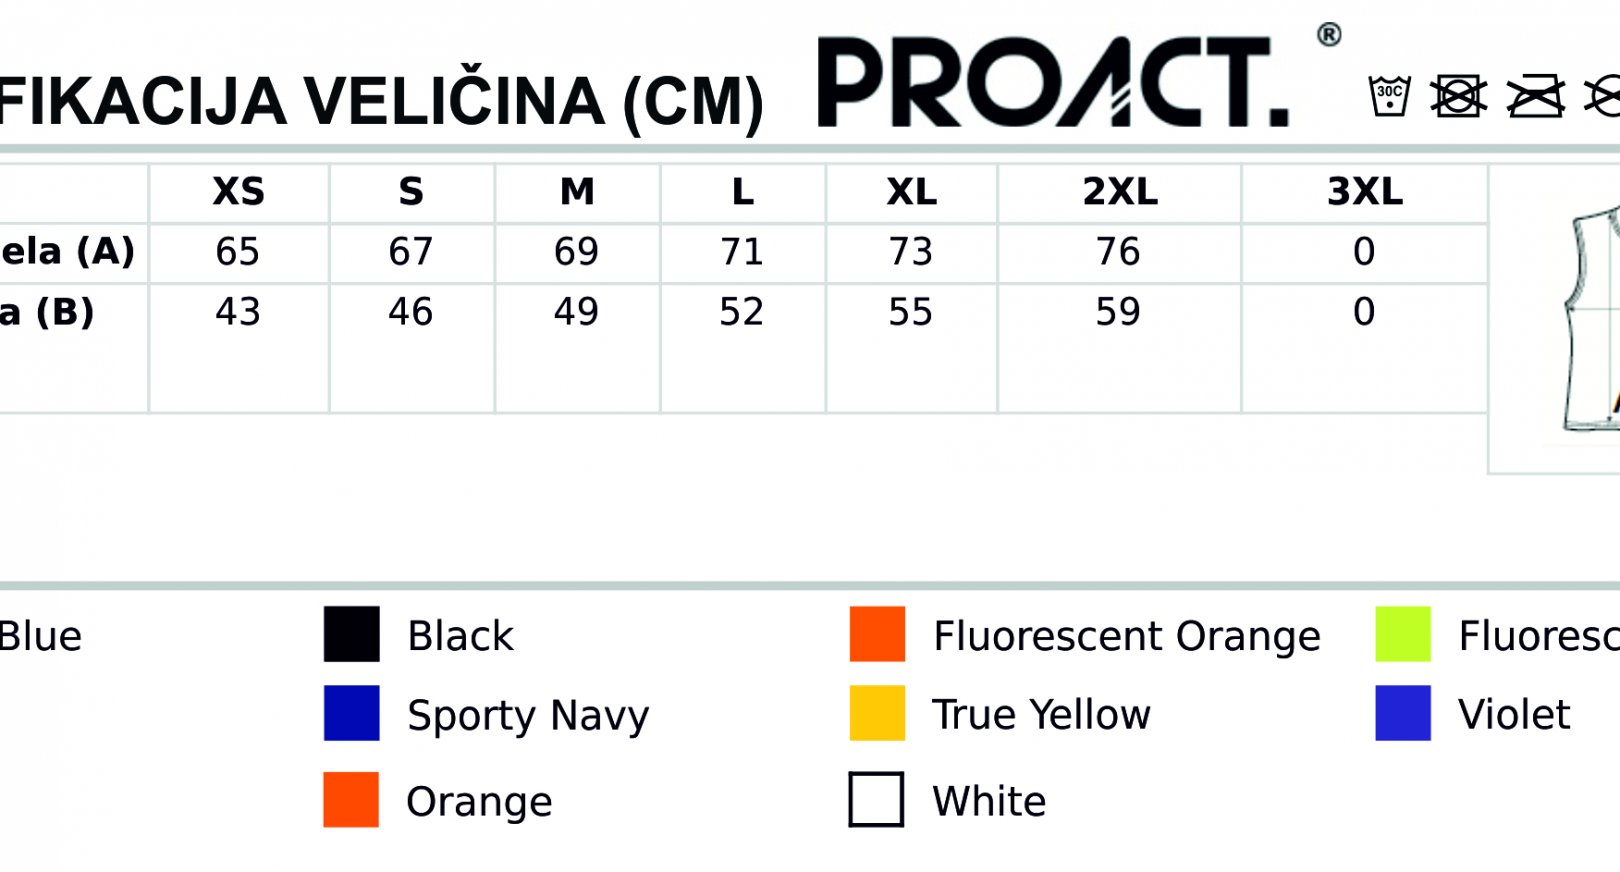Select the Fluorescent Orange swatch
1620x872 pixels.
click(x=877, y=634)
